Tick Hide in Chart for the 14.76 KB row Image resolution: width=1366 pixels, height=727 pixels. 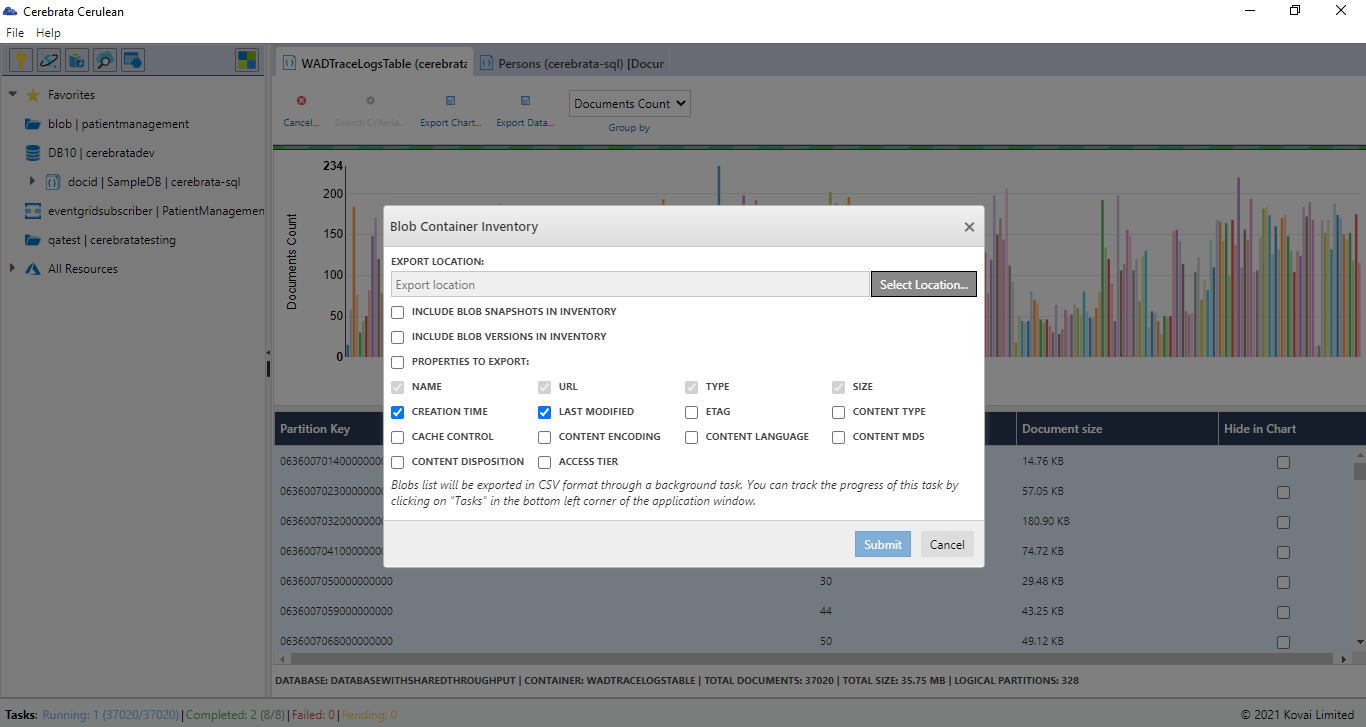[1283, 462]
